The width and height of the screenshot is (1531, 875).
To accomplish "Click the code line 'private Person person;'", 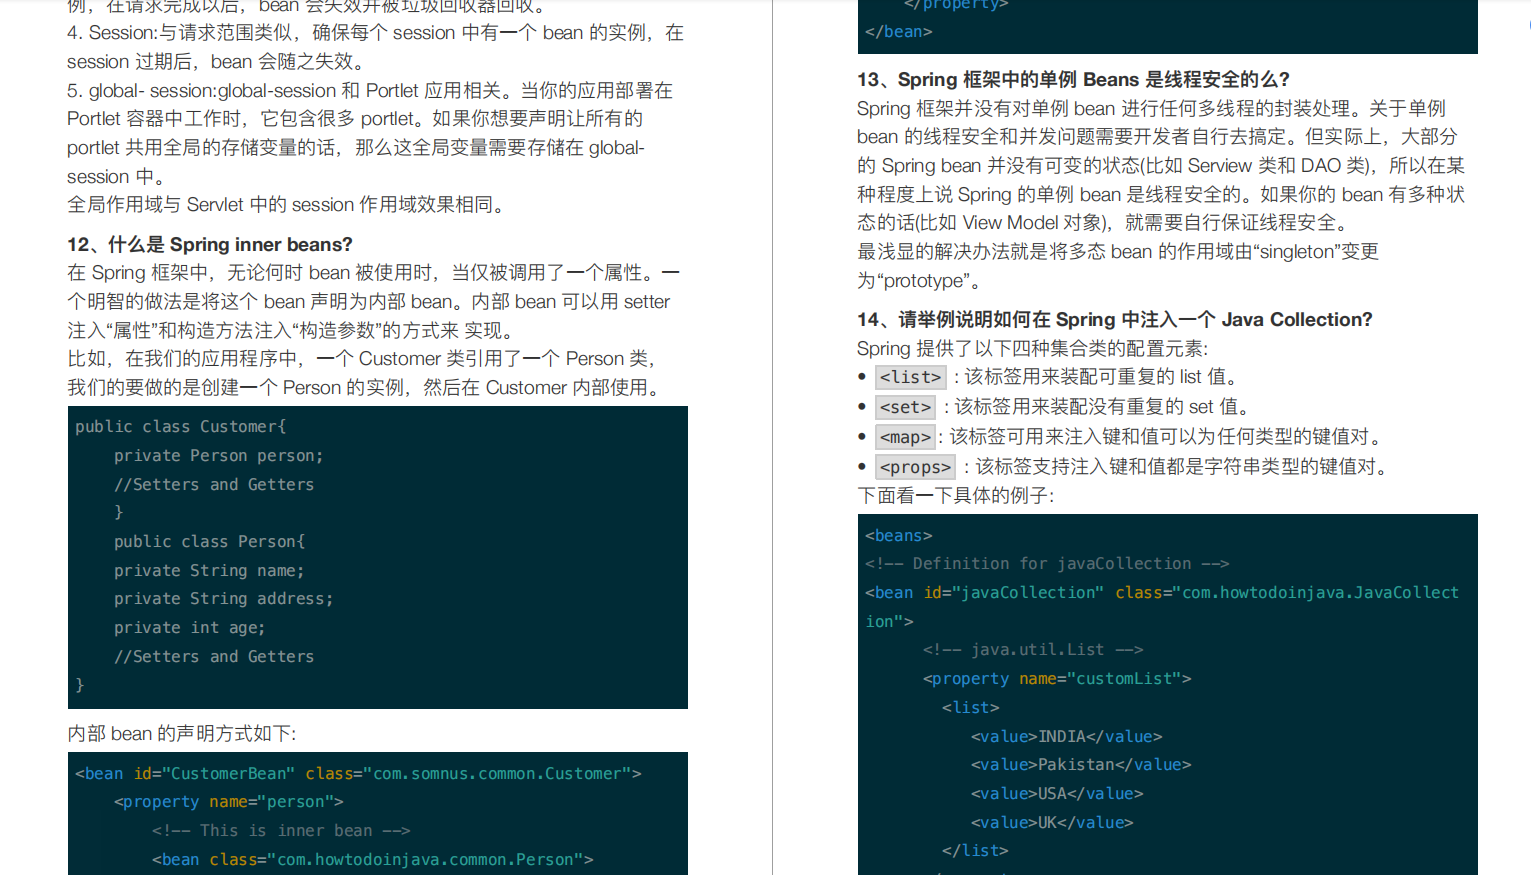I will coord(219,455).
